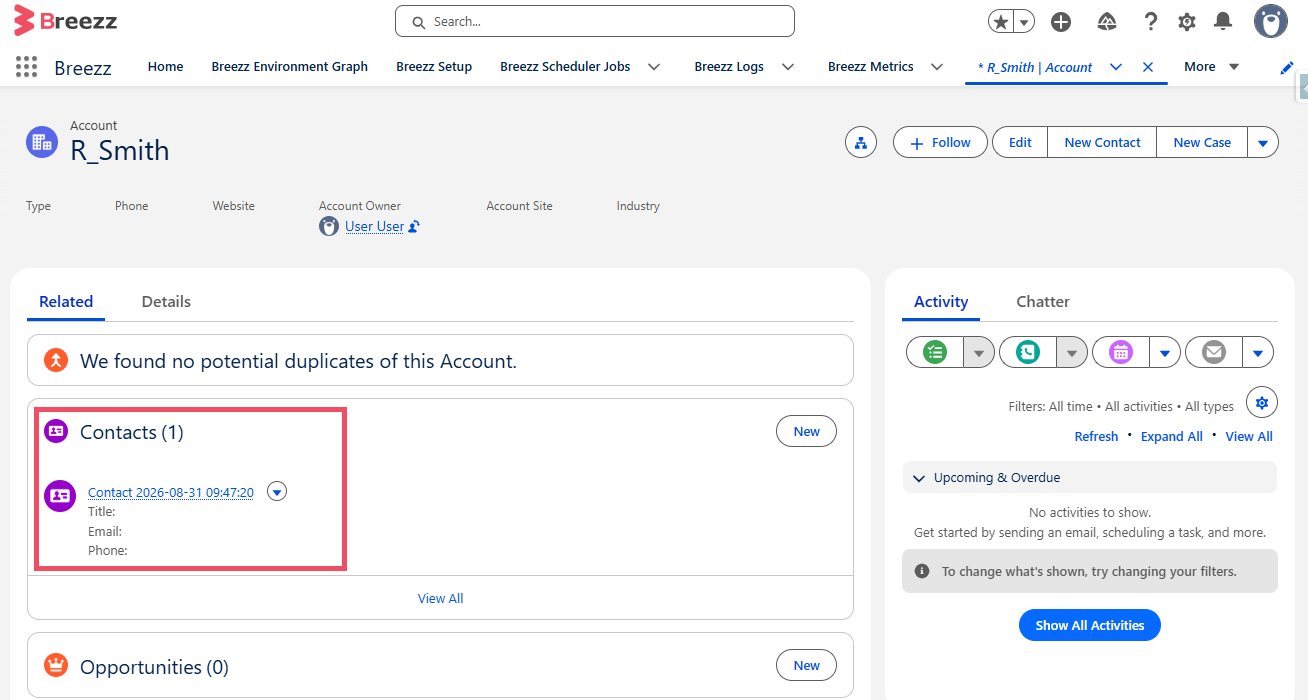
Task: Click the Account Owner avatar icon
Action: coord(329,226)
